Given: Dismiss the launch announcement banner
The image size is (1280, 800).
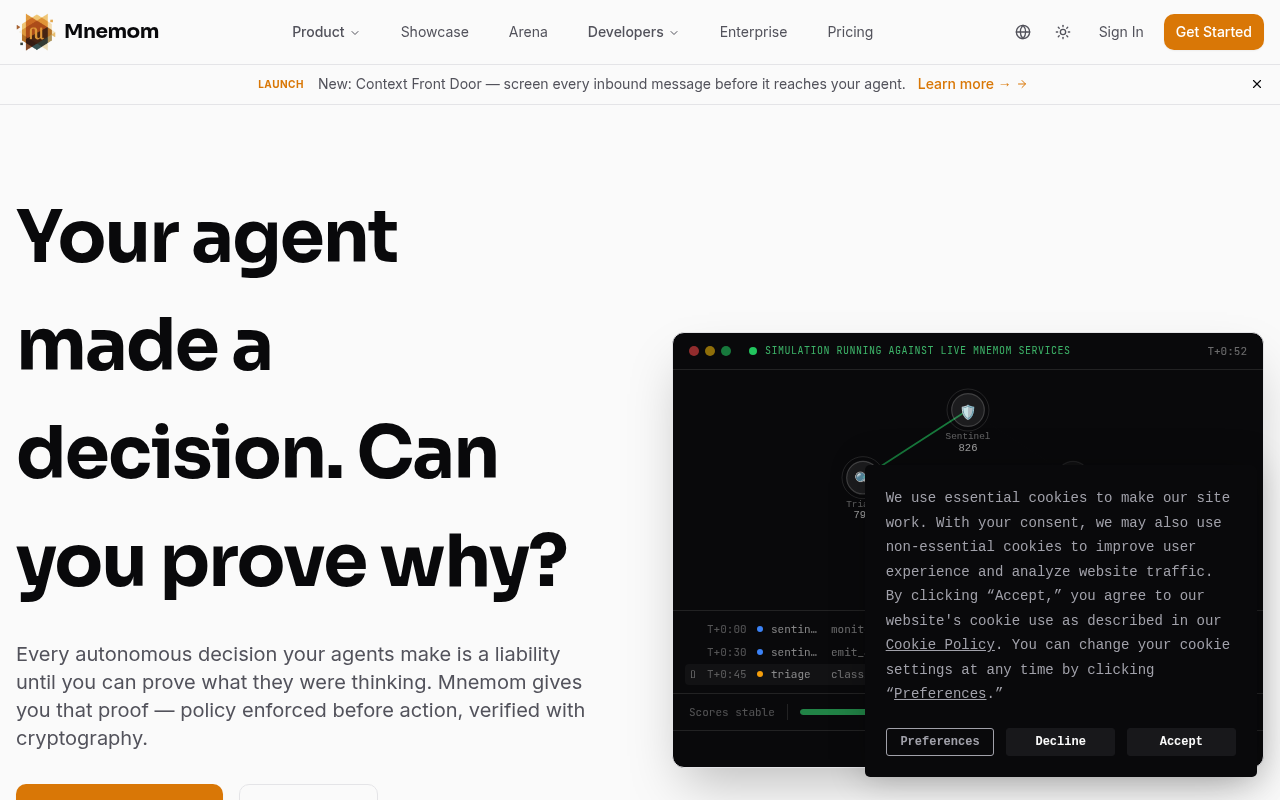Looking at the screenshot, I should coord(1257,84).
